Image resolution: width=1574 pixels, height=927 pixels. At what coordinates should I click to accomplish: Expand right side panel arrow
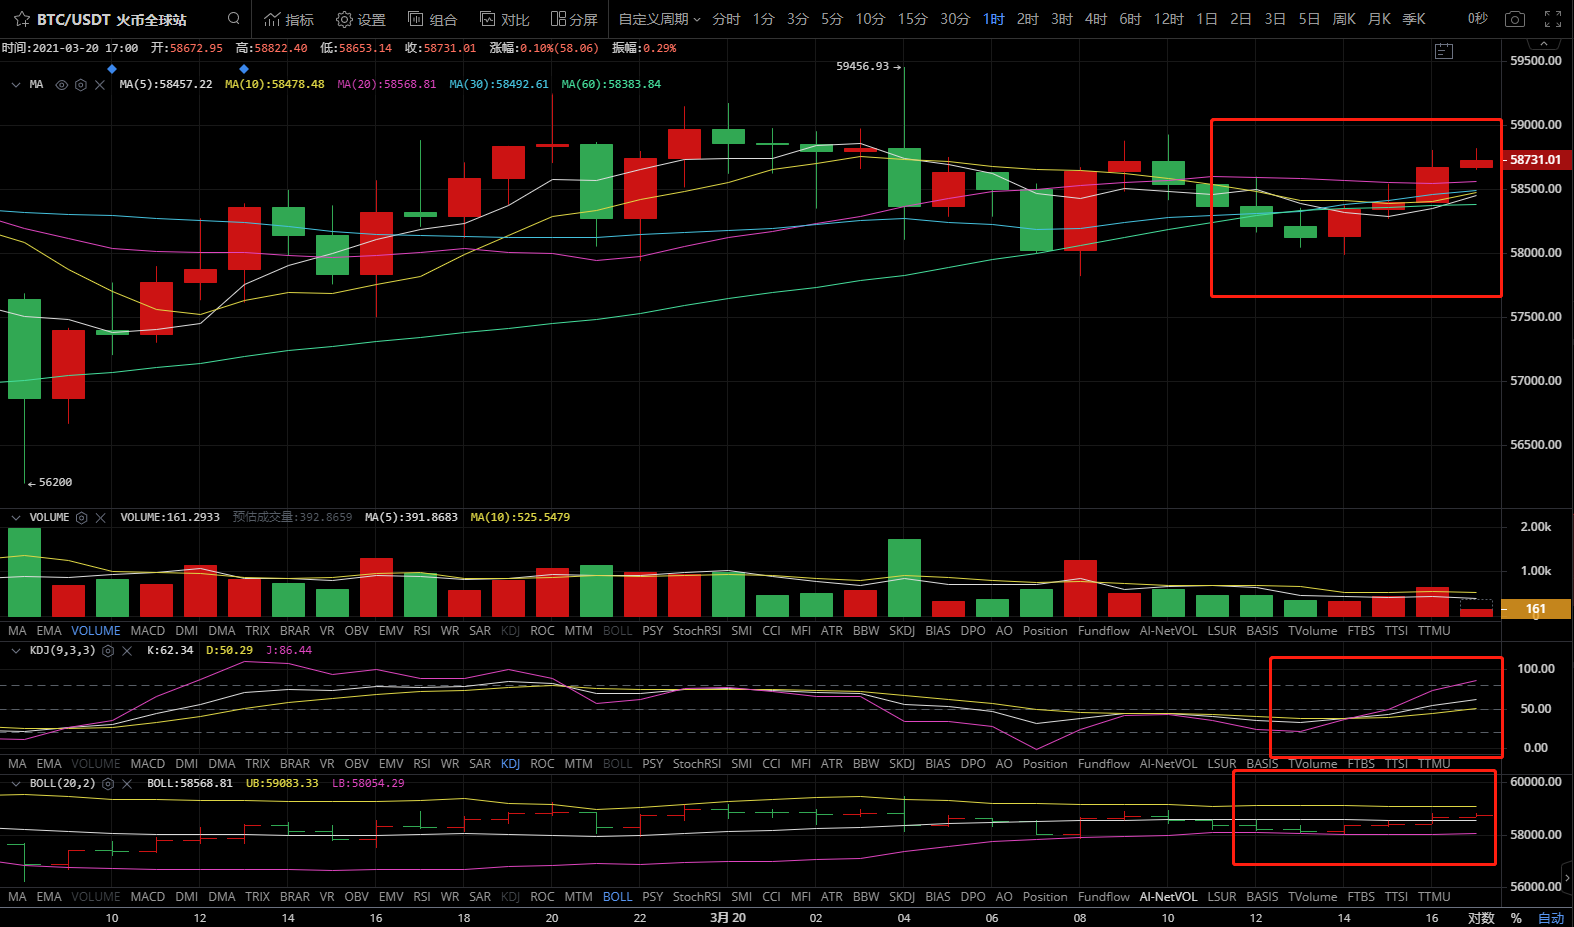point(1567,878)
